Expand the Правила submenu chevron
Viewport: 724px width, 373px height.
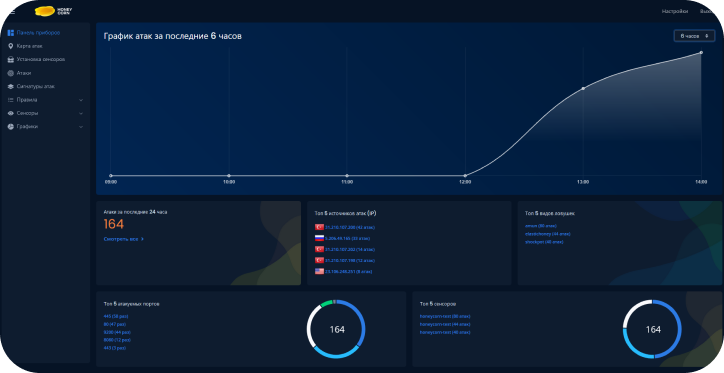pos(81,100)
